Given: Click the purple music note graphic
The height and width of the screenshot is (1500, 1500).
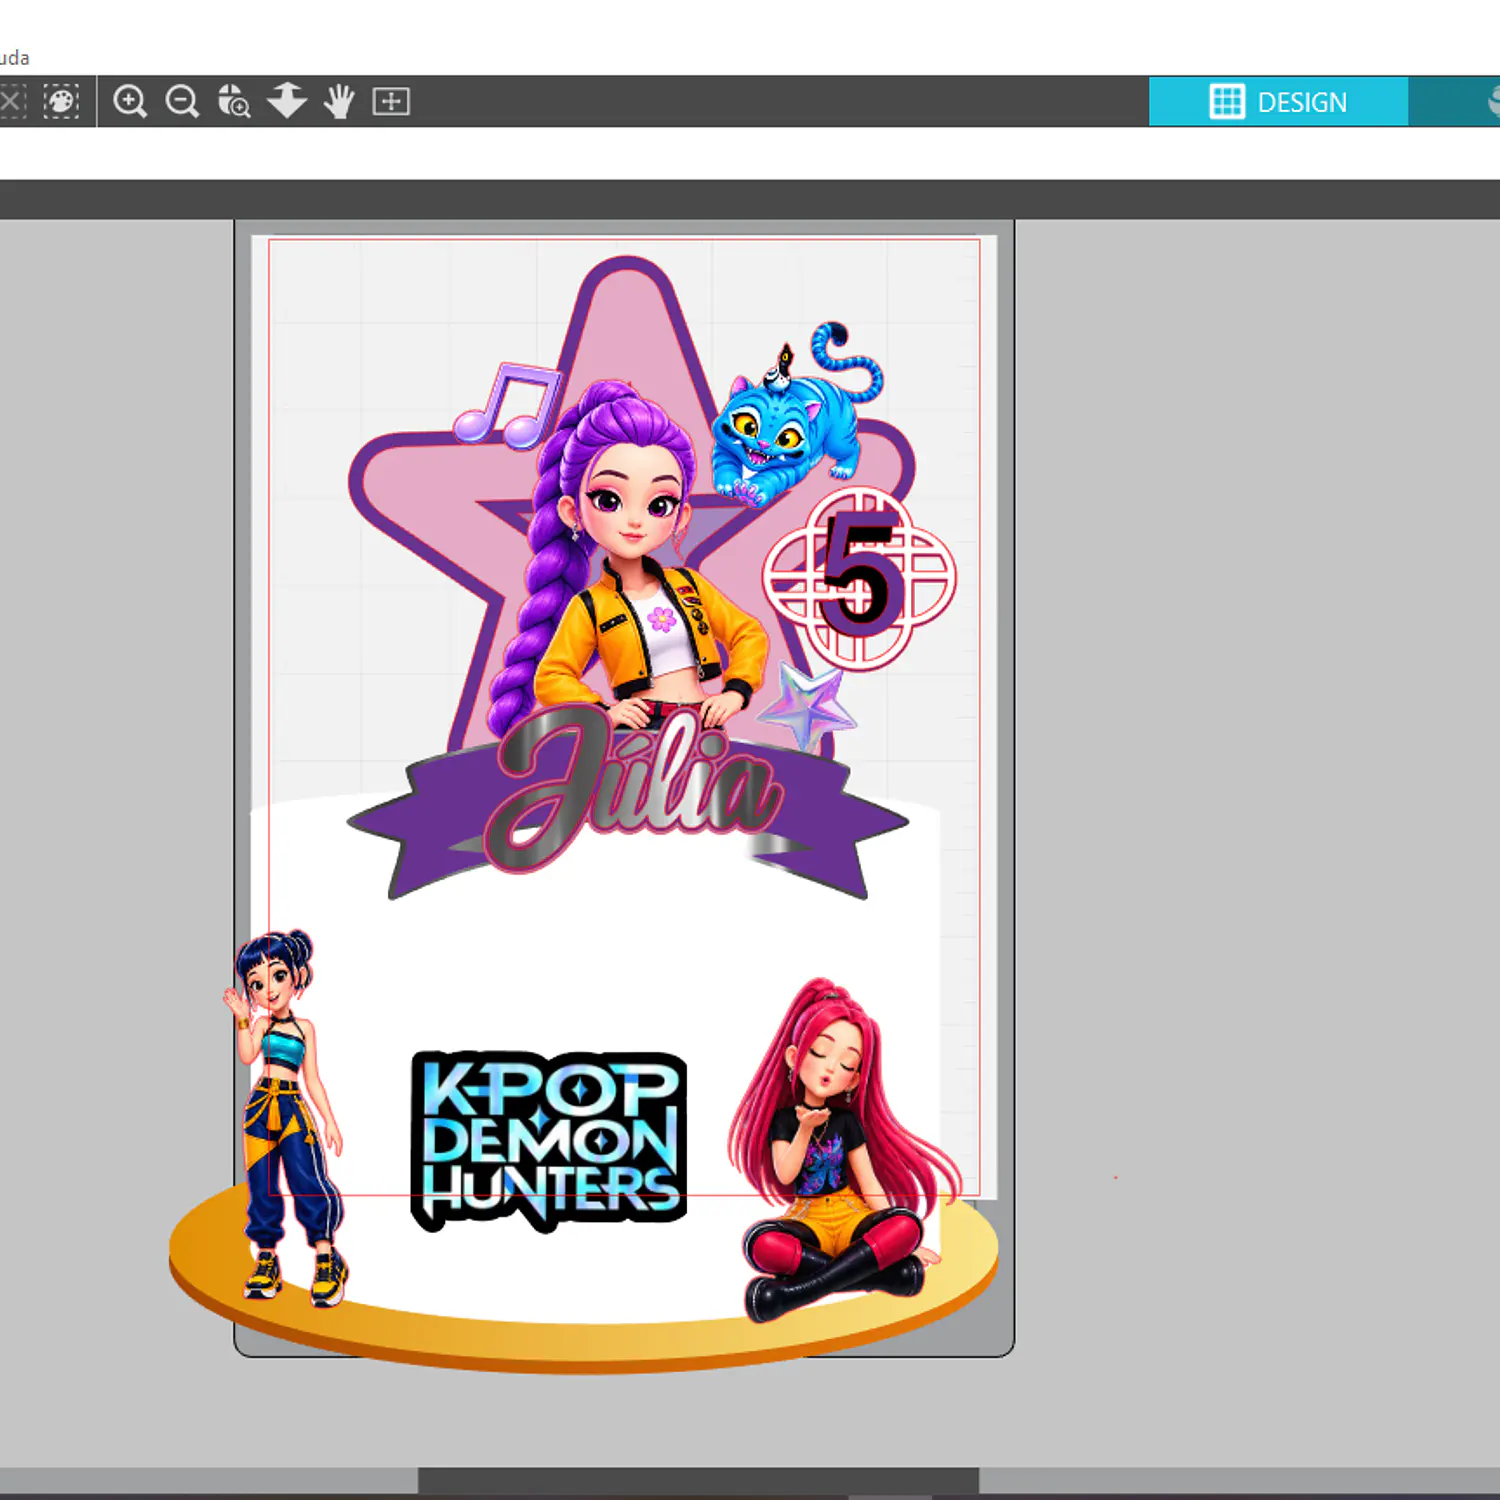Looking at the screenshot, I should [x=506, y=404].
